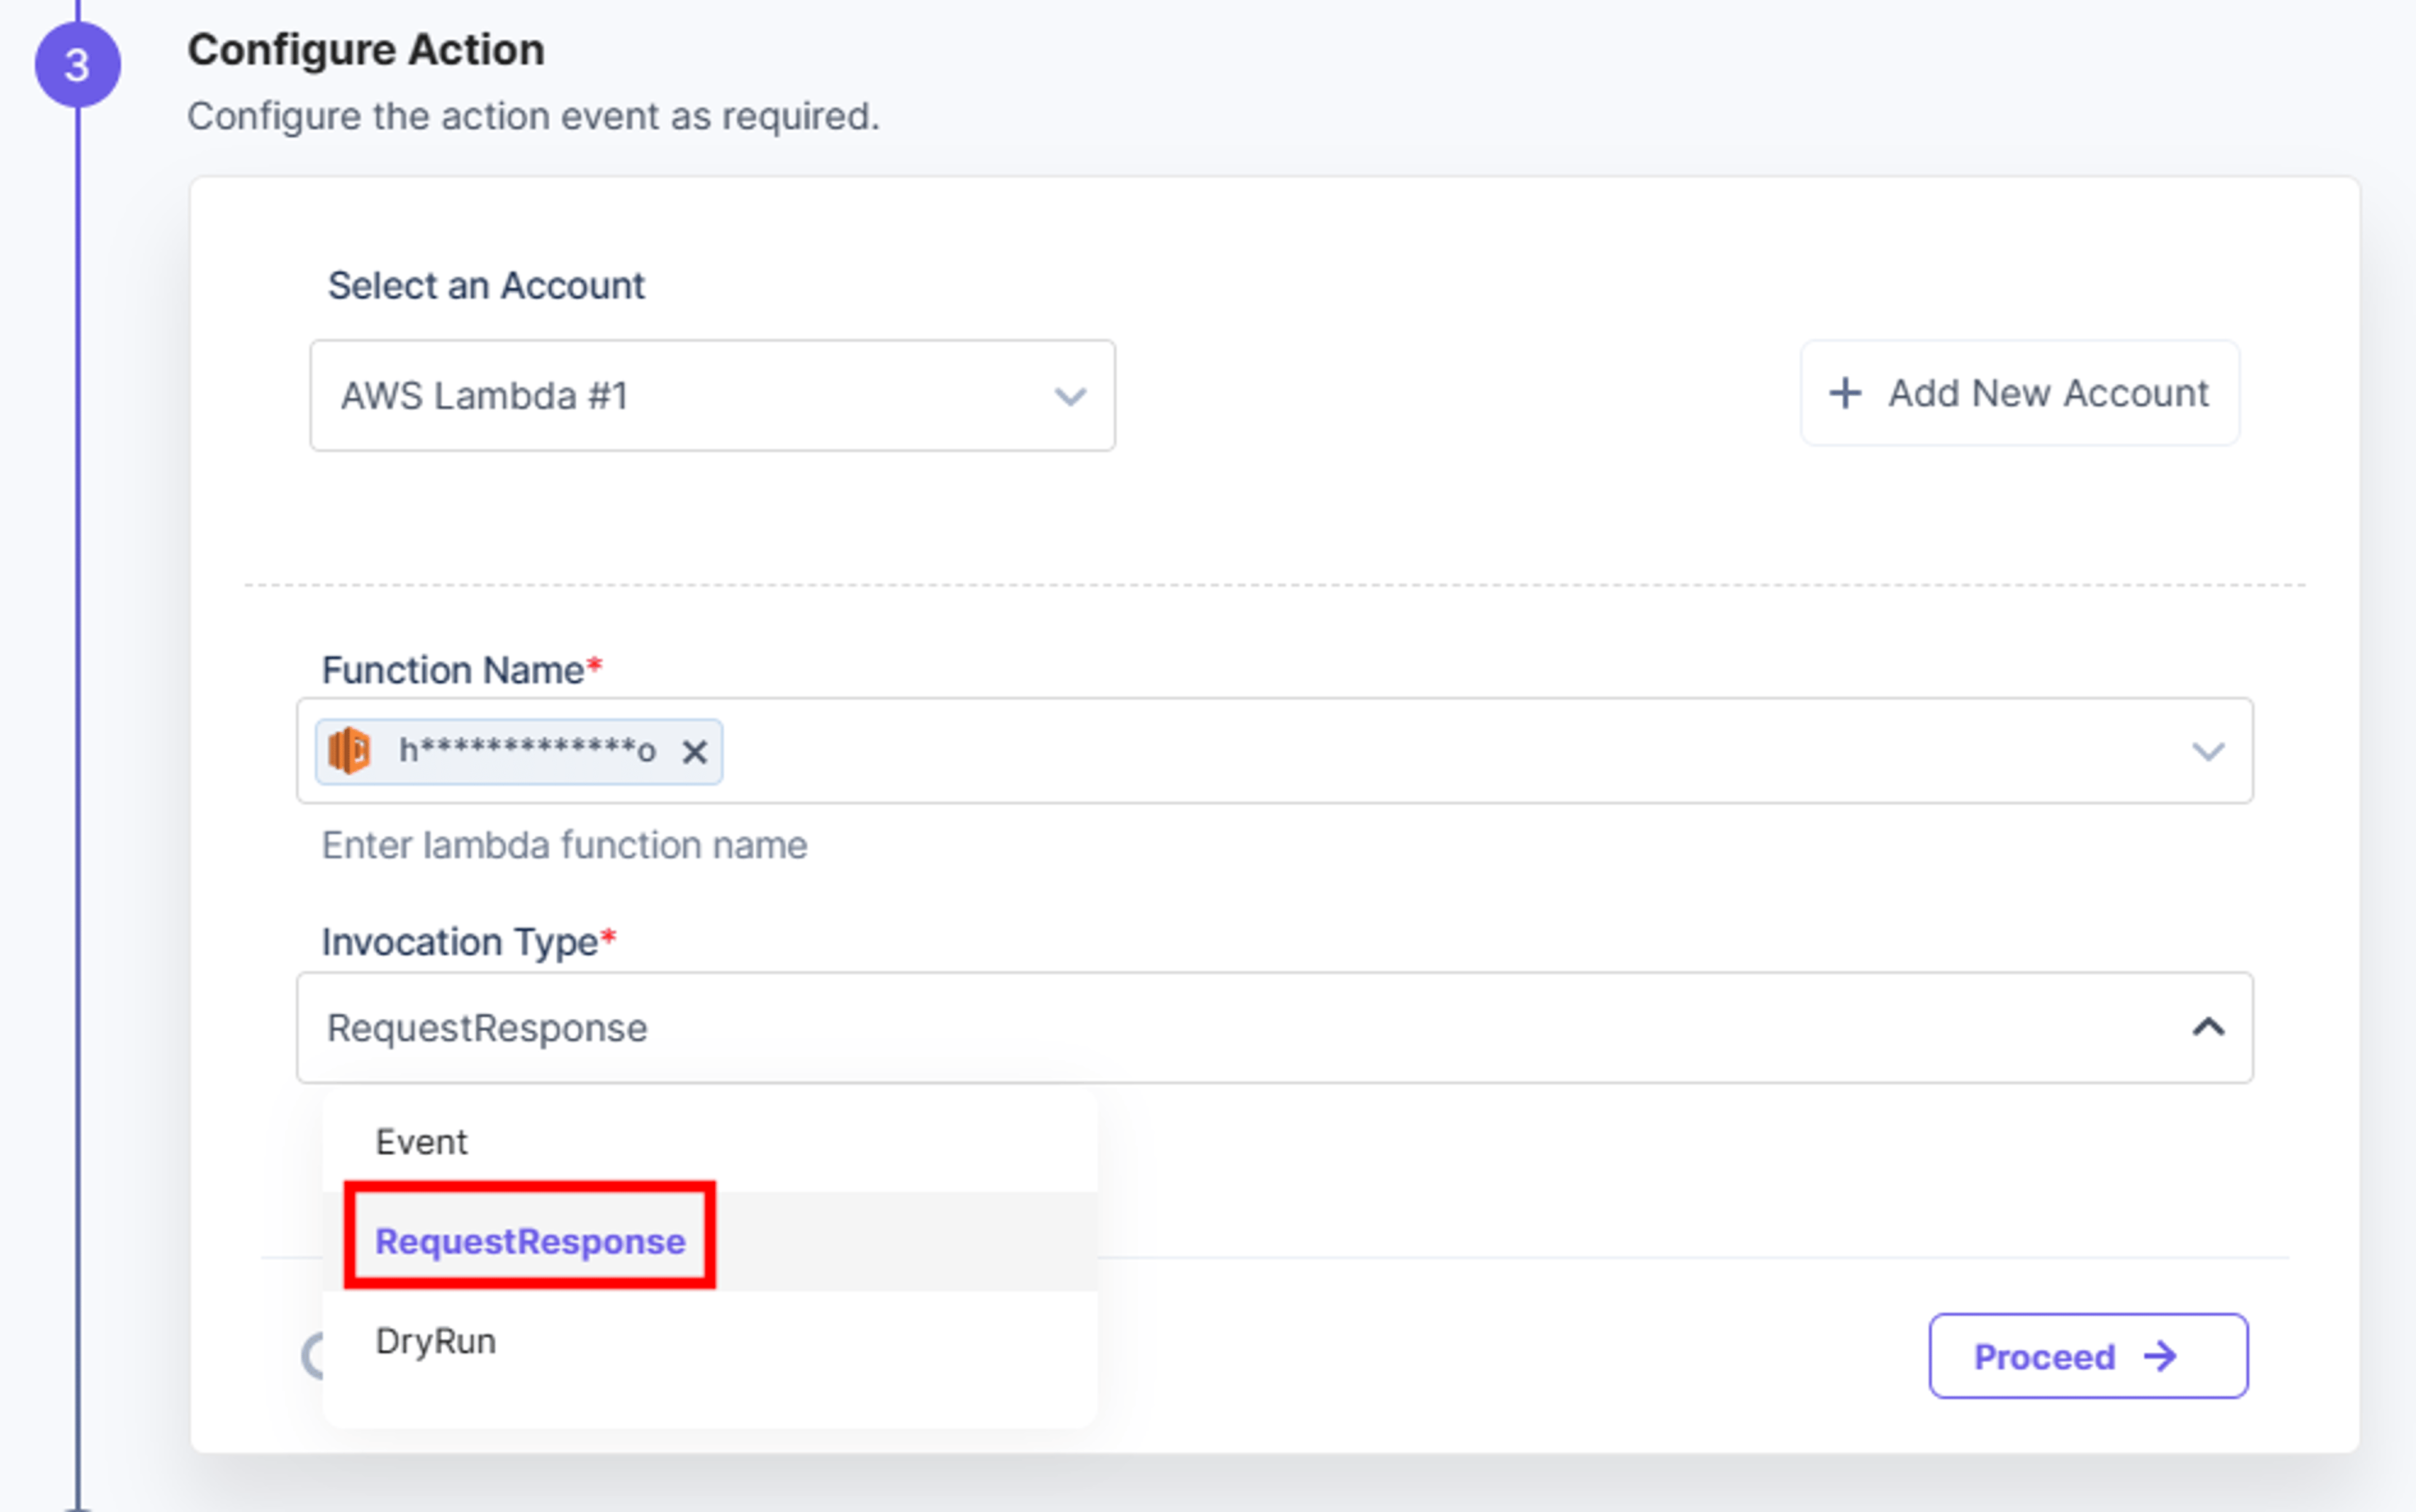Screen dimensions: 2416x1512
Task: Collapse the Invocation Type dropdown chevron
Action: coord(2207,1027)
